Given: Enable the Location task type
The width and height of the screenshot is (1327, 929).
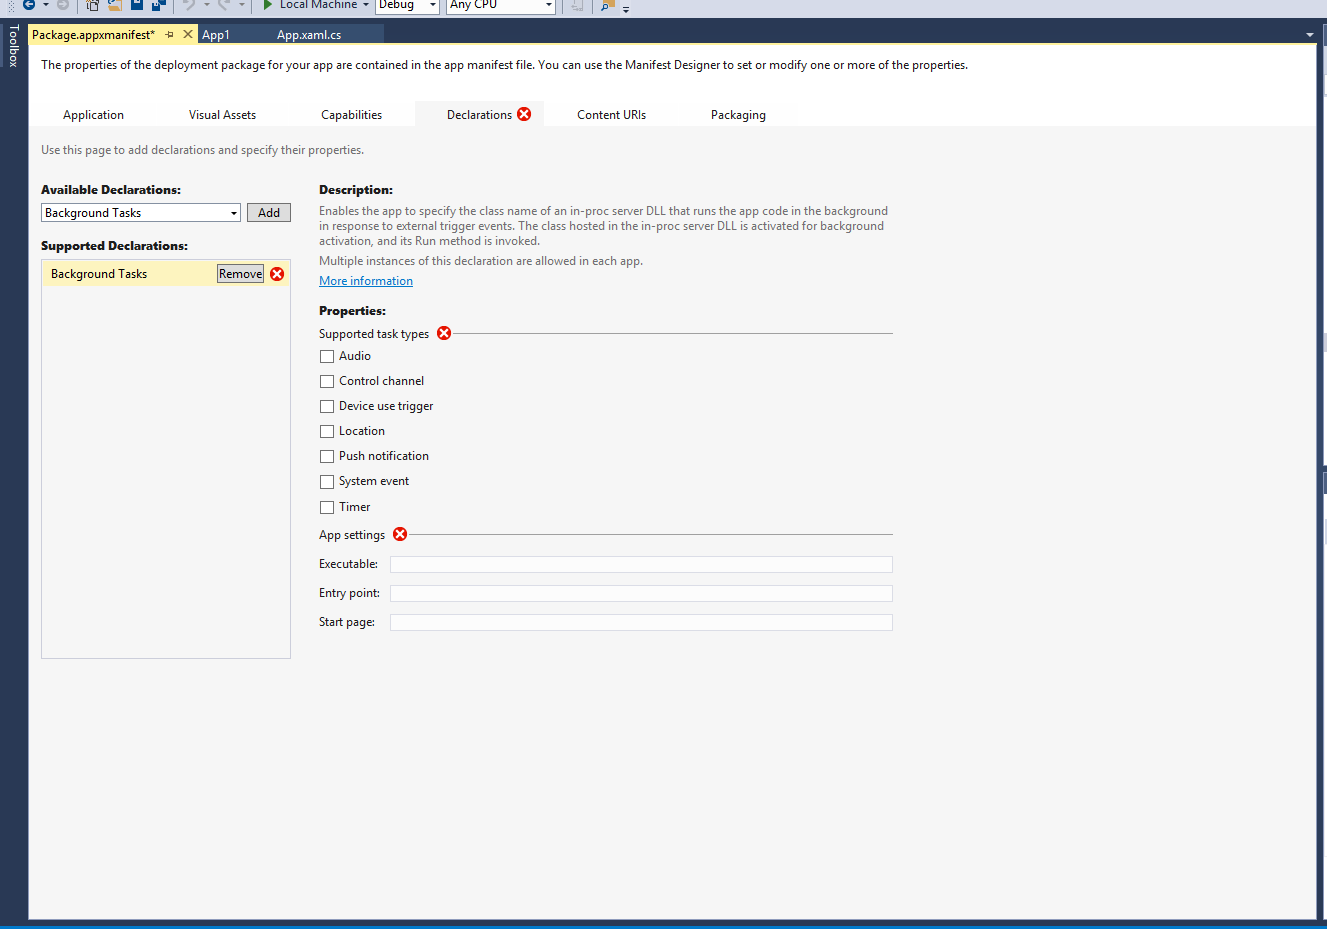Looking at the screenshot, I should point(327,431).
